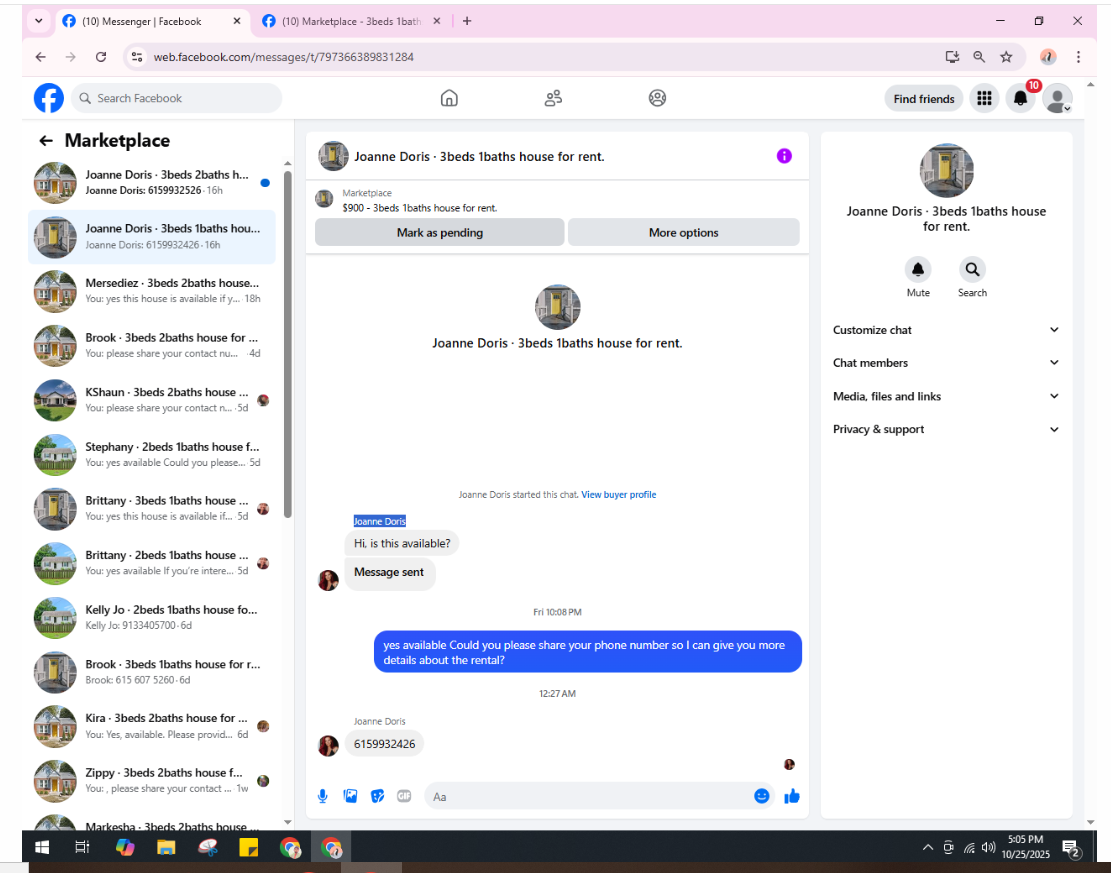Open Windows Start menu
The height and width of the screenshot is (873, 1111).
point(42,847)
